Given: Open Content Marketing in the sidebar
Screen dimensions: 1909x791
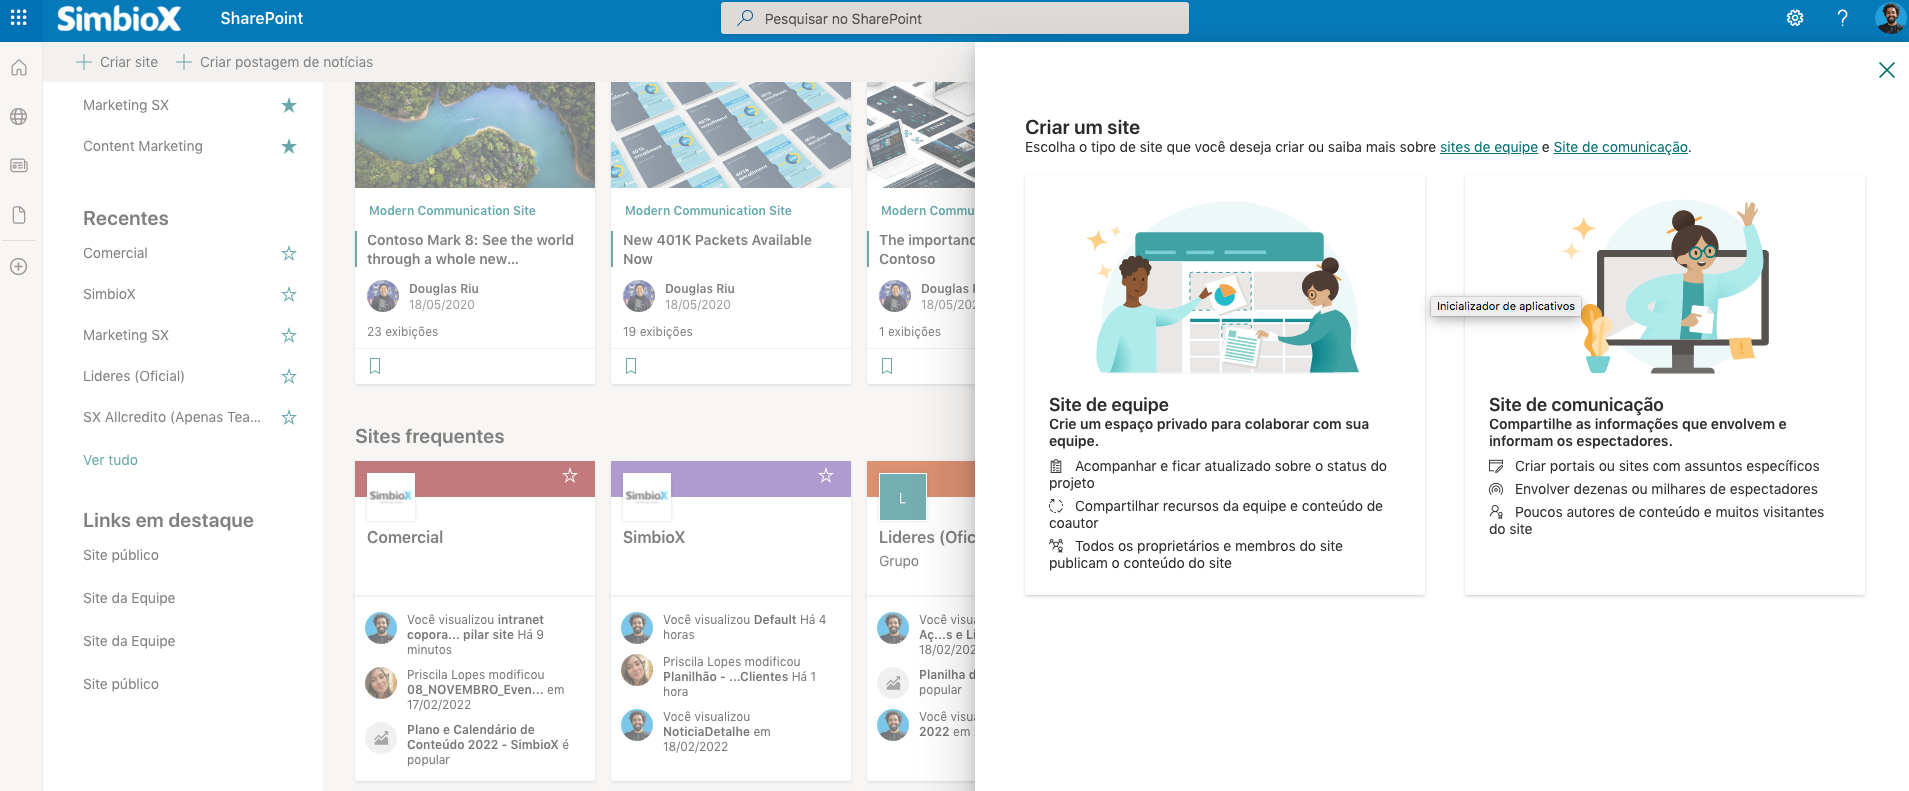Looking at the screenshot, I should click(143, 146).
